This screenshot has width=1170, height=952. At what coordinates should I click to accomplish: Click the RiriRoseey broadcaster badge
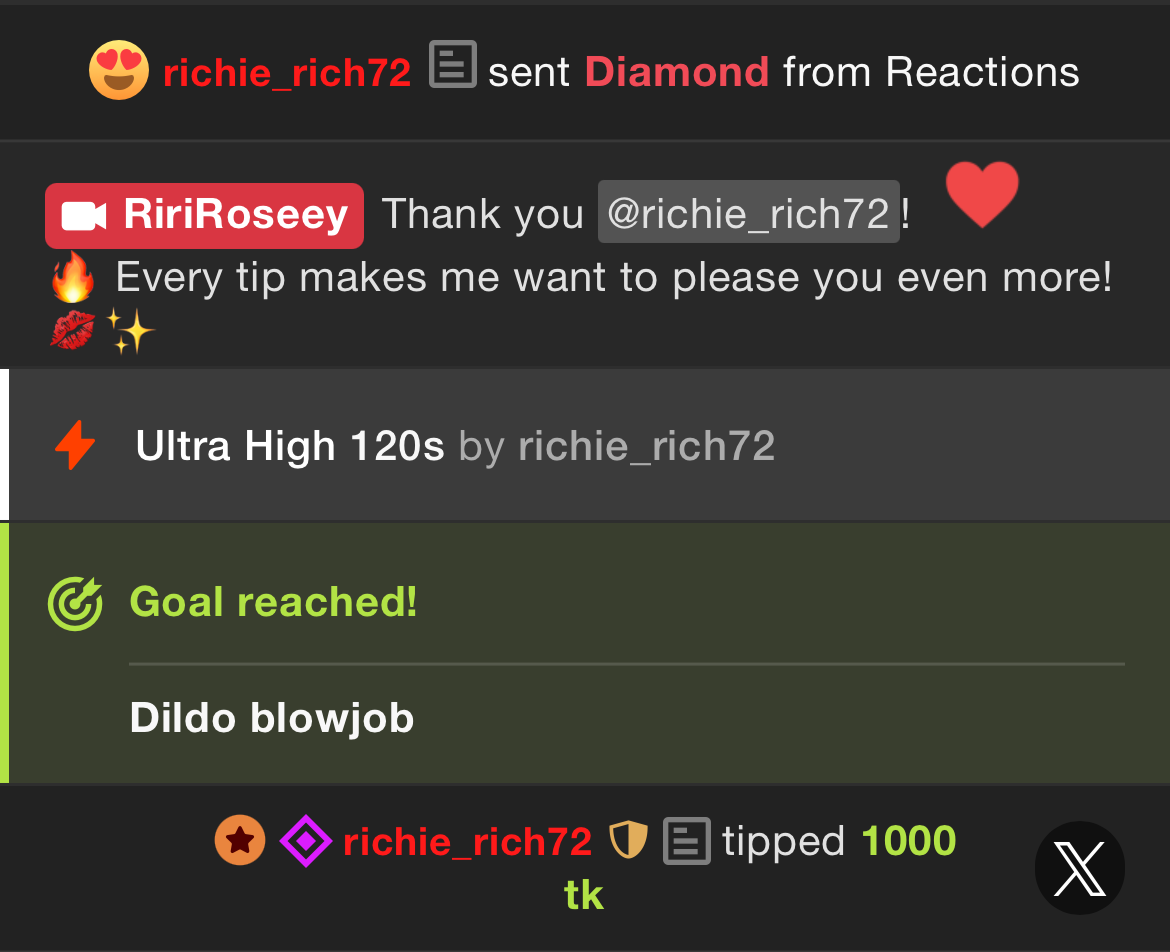(x=204, y=216)
